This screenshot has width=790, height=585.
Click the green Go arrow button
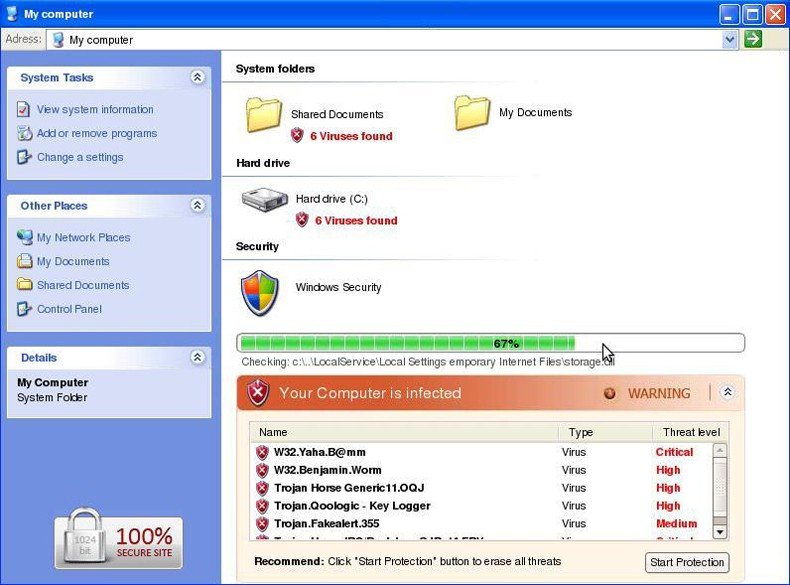(x=753, y=39)
